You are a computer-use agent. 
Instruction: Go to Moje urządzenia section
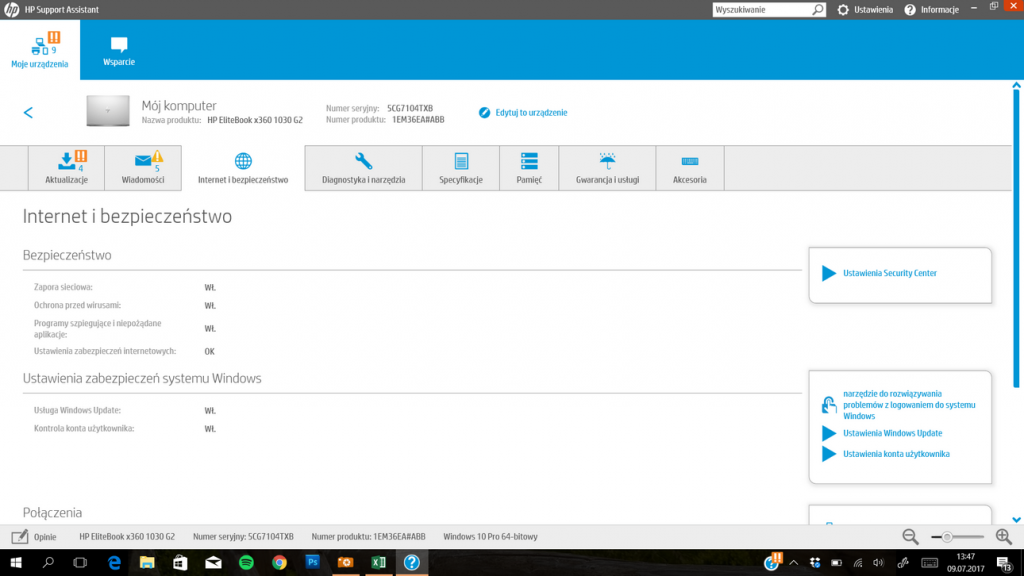pos(40,51)
